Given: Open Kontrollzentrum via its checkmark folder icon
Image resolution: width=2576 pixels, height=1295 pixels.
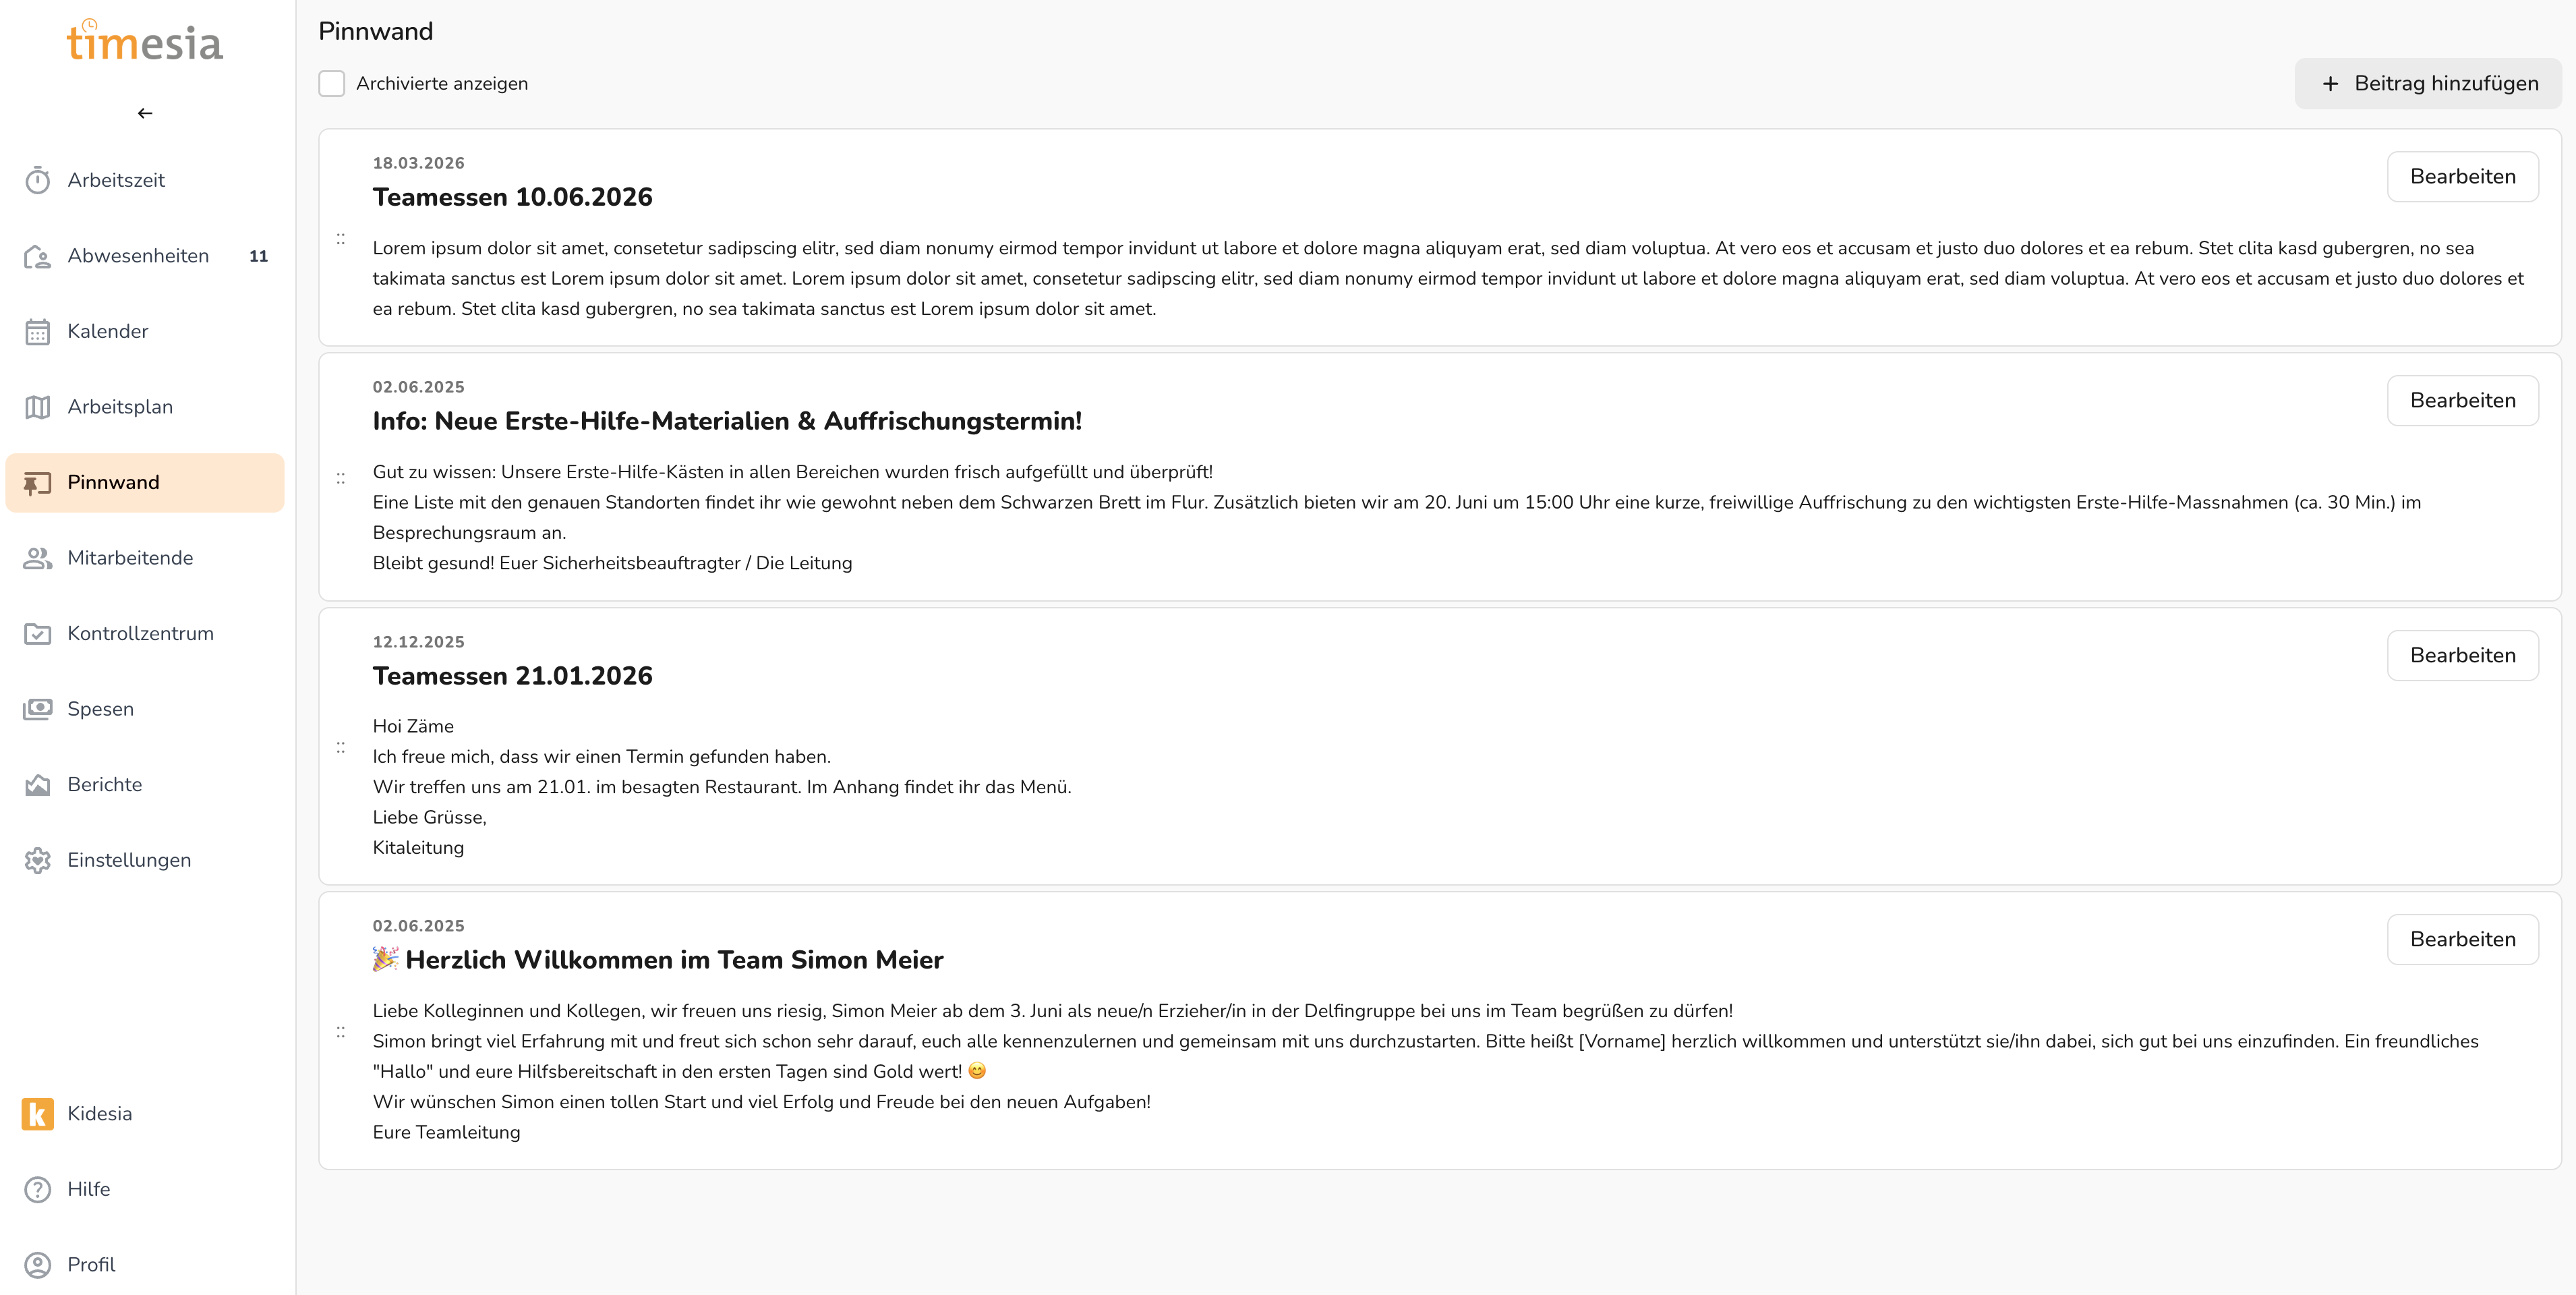Looking at the screenshot, I should click(38, 634).
